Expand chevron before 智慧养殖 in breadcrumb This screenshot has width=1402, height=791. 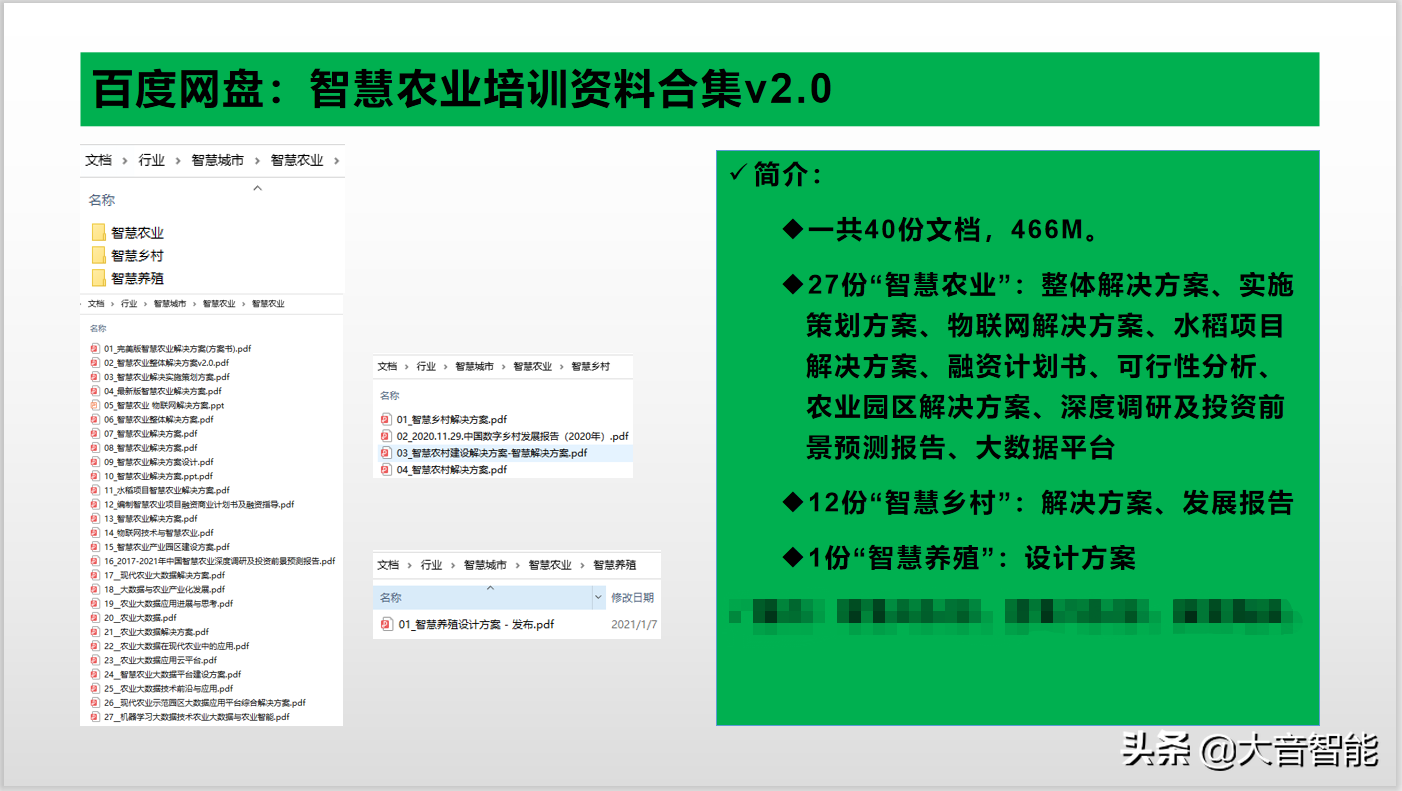coord(583,565)
